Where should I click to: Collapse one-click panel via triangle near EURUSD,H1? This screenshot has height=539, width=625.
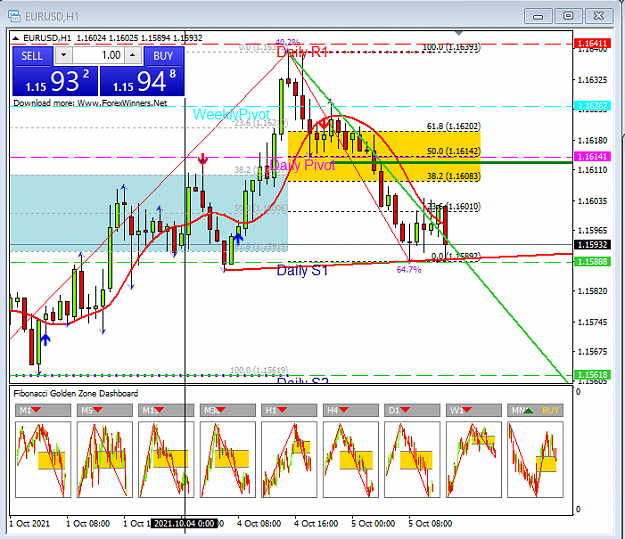tap(16, 38)
